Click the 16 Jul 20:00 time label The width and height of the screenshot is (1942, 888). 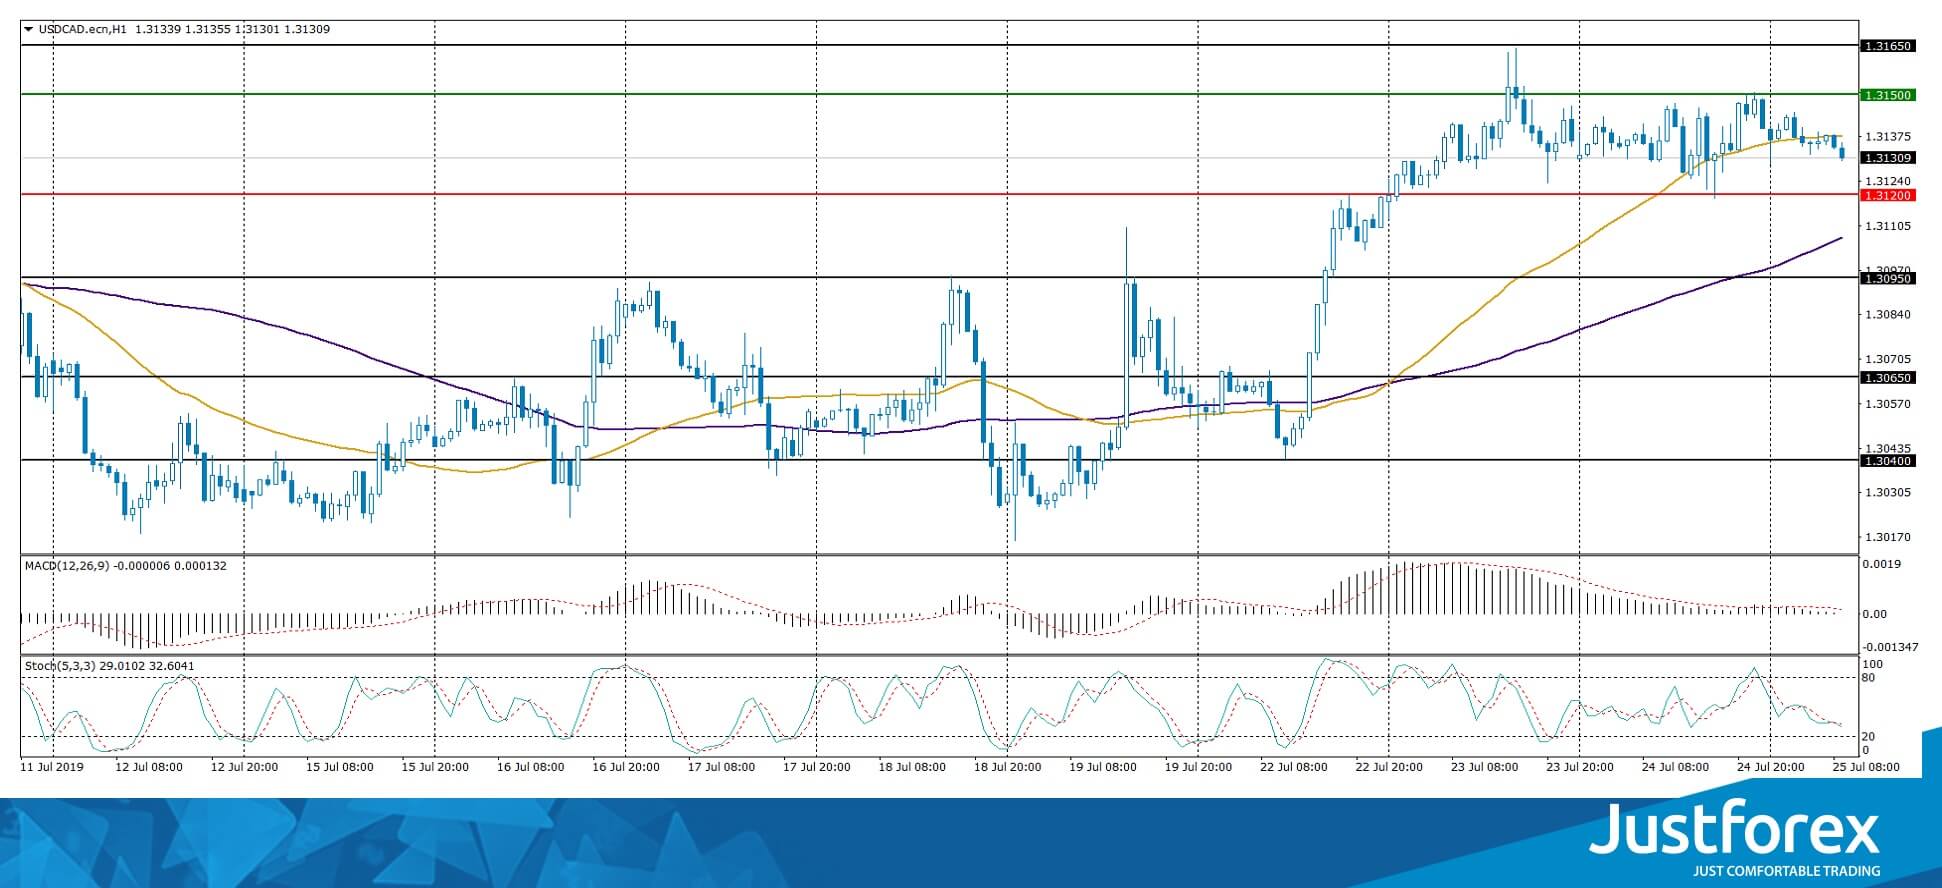coord(626,767)
